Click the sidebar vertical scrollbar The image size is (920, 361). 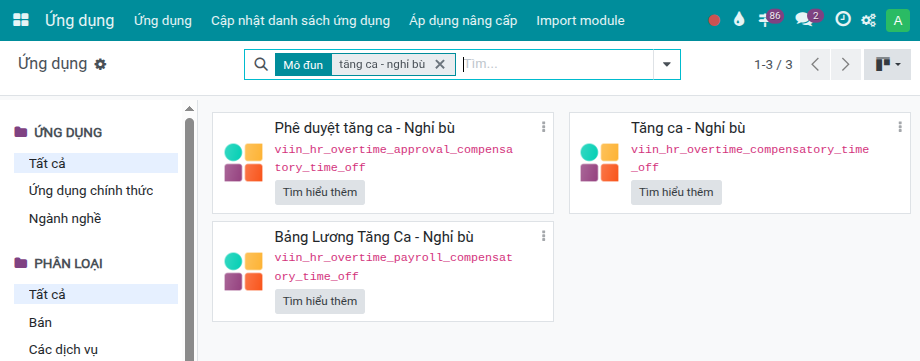click(189, 239)
